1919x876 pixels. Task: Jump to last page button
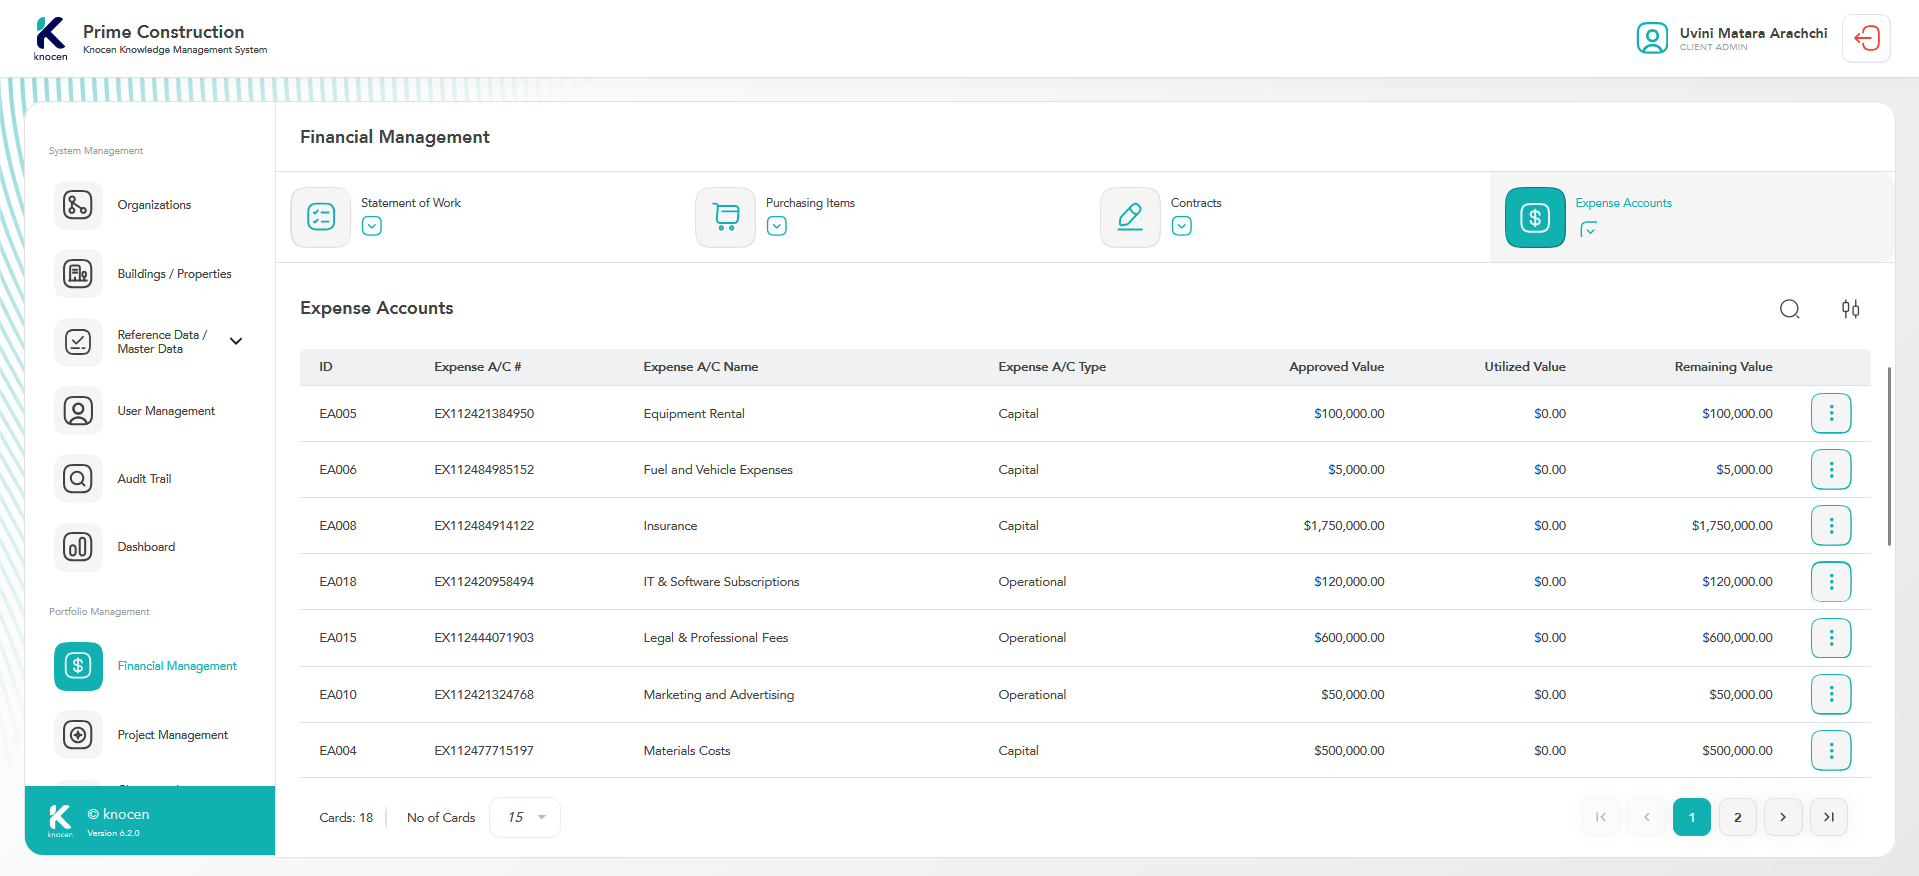1828,817
